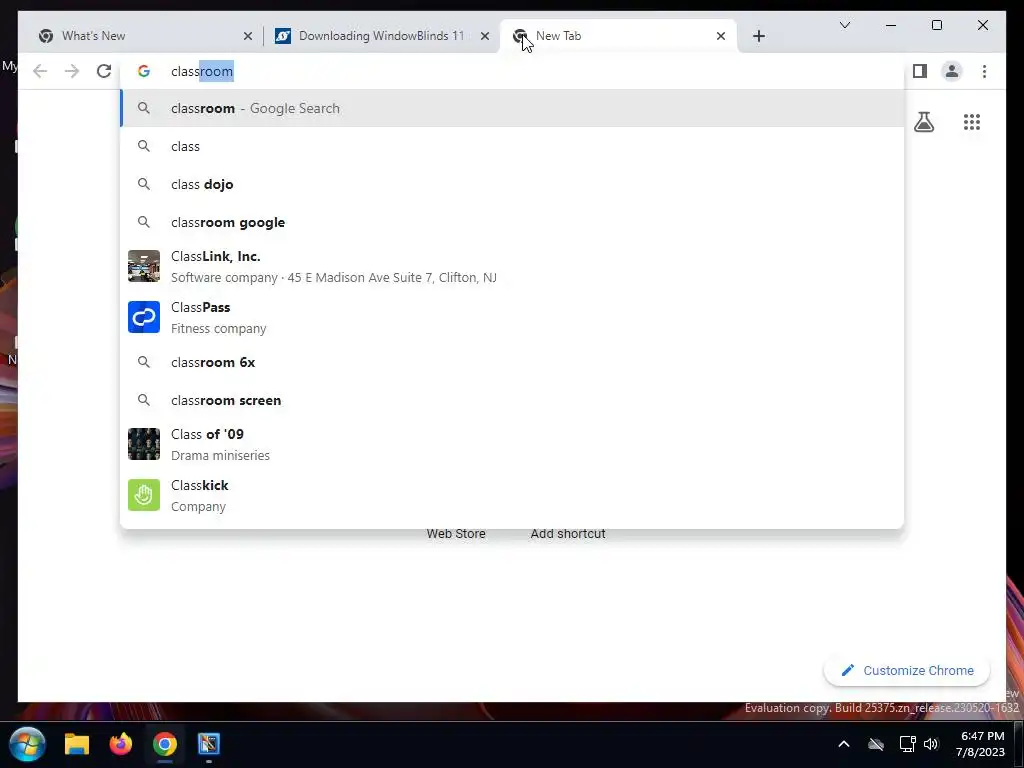1024x768 pixels.
Task: Close the Downloading WindowBlinds 11 tab
Action: coord(485,36)
